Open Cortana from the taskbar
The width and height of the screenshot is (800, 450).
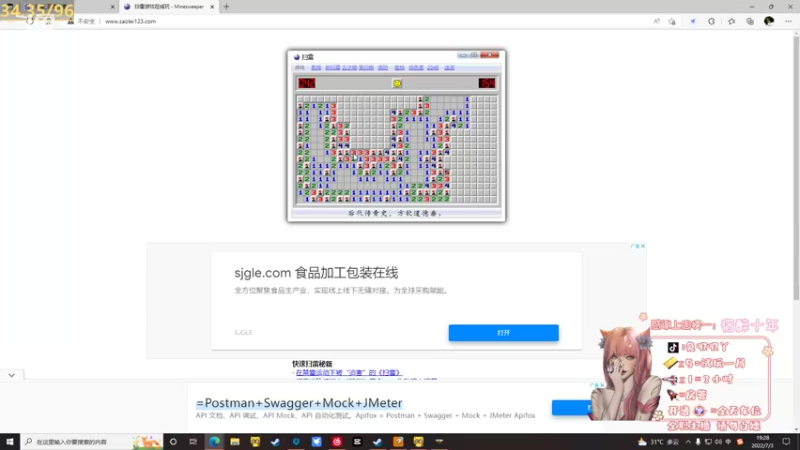point(173,442)
